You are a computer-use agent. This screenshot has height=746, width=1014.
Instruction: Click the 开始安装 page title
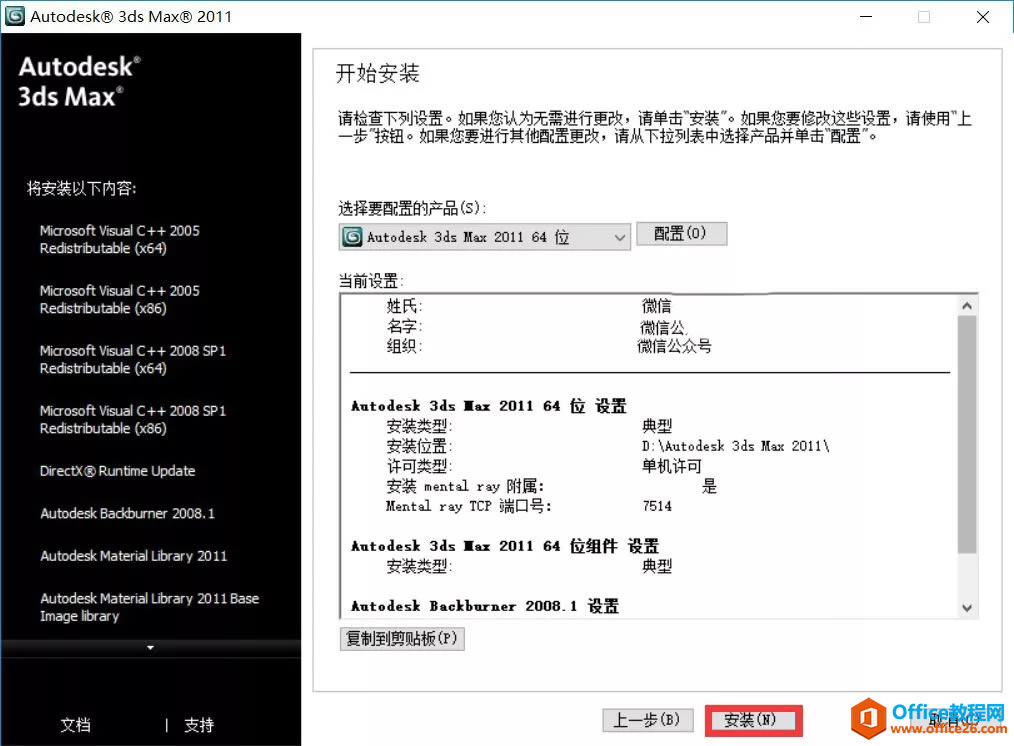pyautogui.click(x=378, y=73)
